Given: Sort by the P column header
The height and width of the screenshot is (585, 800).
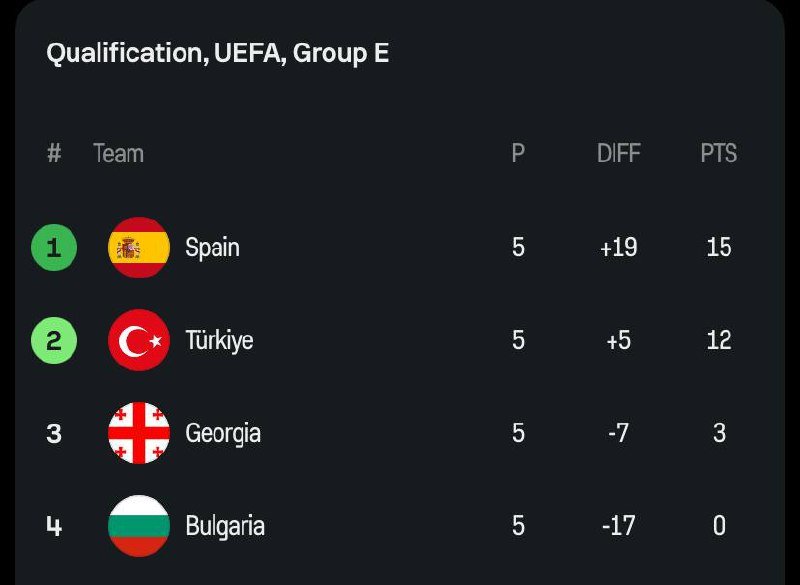Looking at the screenshot, I should pyautogui.click(x=518, y=153).
